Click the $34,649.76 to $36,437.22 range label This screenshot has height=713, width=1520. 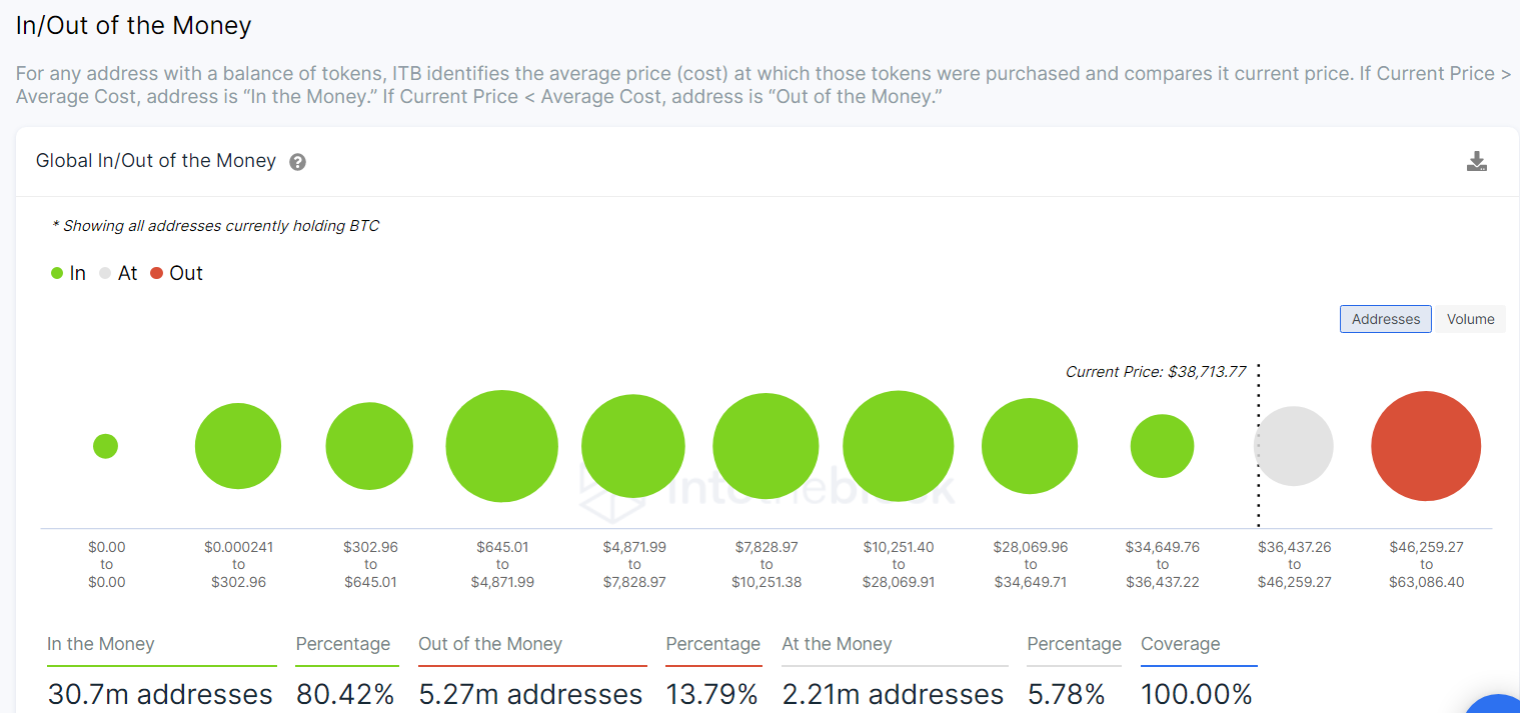click(x=1162, y=564)
